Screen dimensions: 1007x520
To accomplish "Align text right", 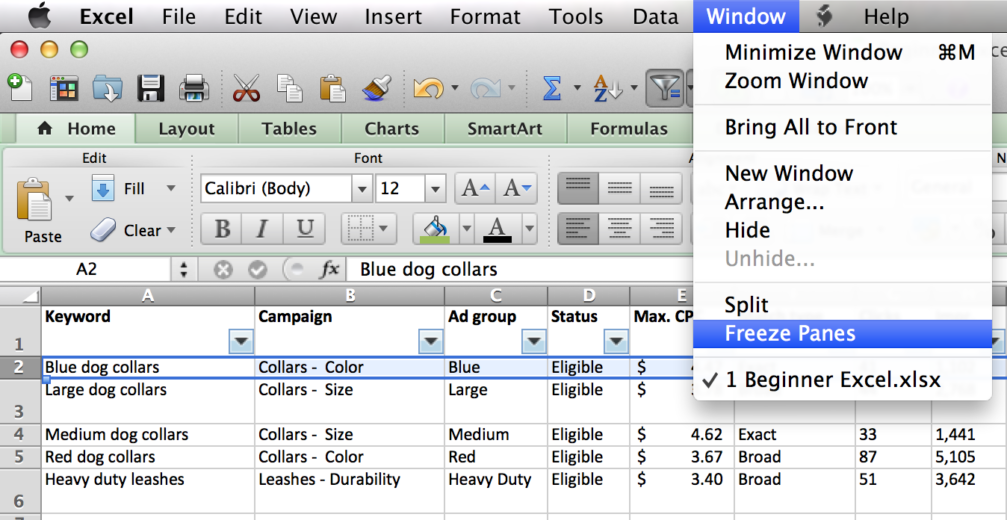I will 661,229.
